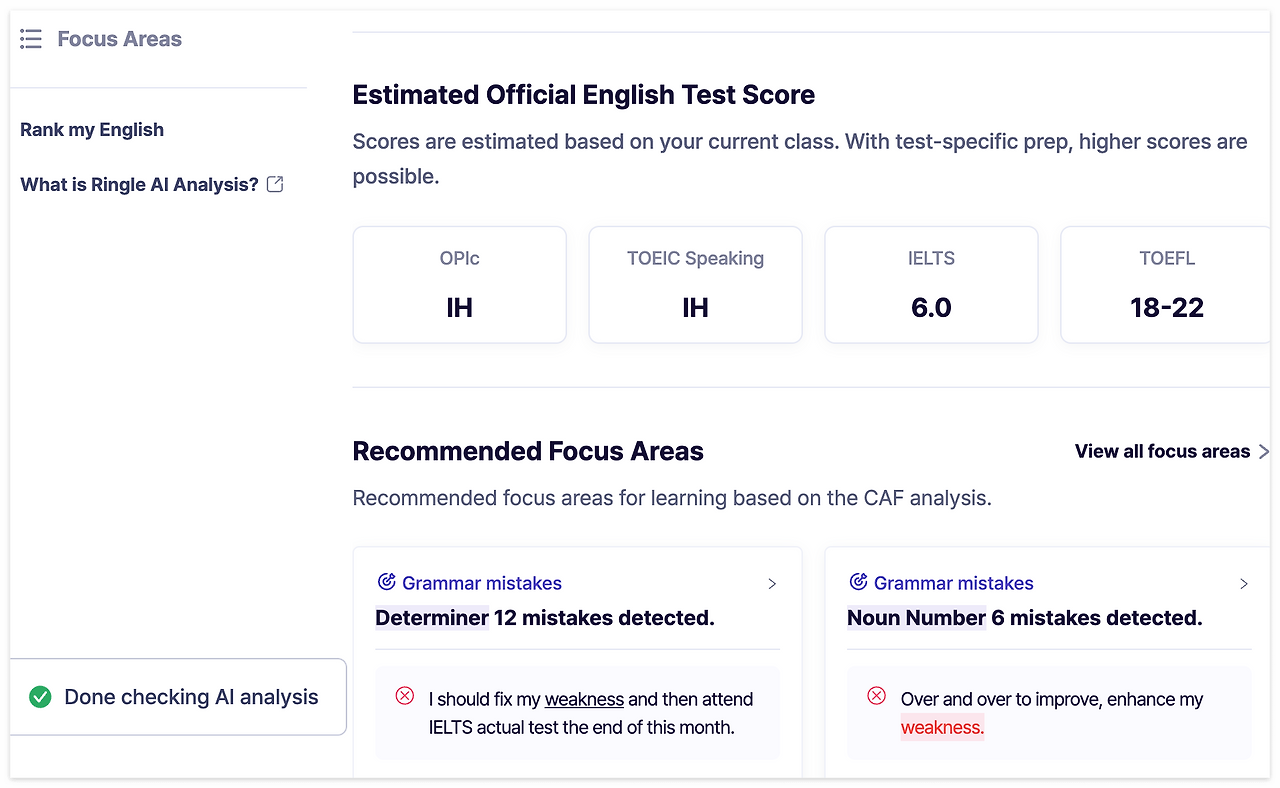Click the green checkmark icon
This screenshot has width=1280, height=788.
click(40, 697)
